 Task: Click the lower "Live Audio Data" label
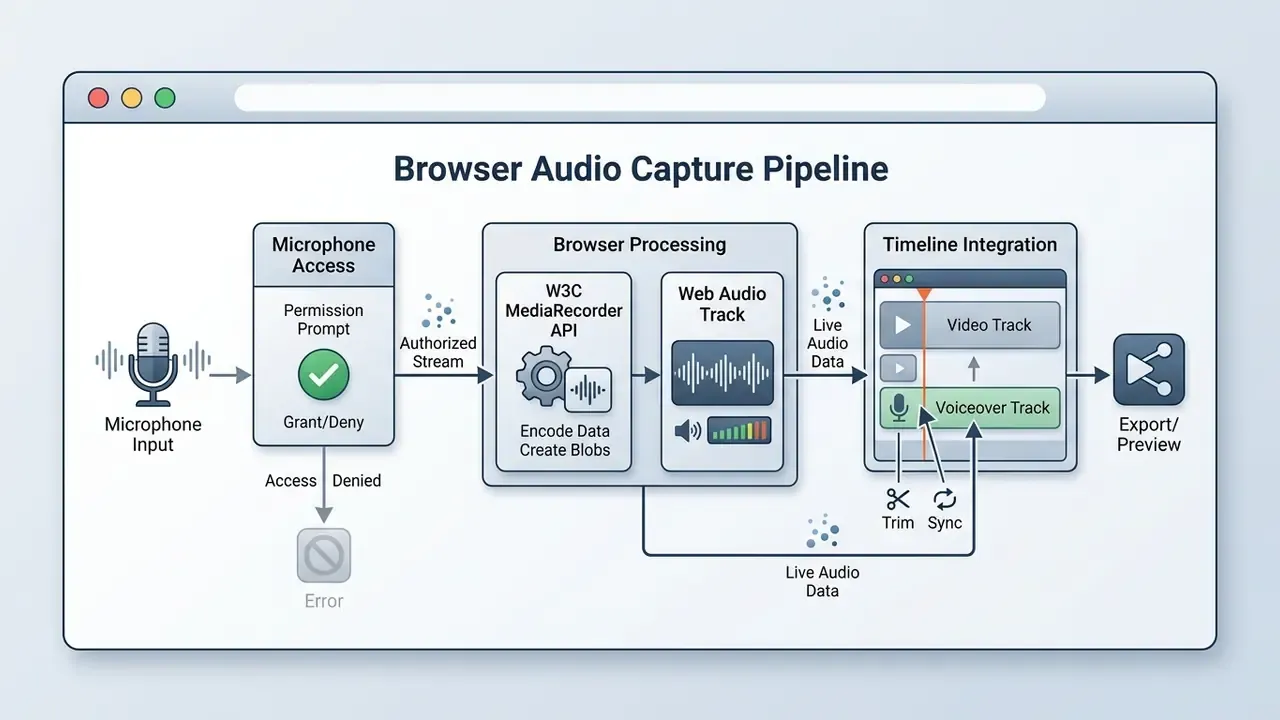(x=822, y=582)
